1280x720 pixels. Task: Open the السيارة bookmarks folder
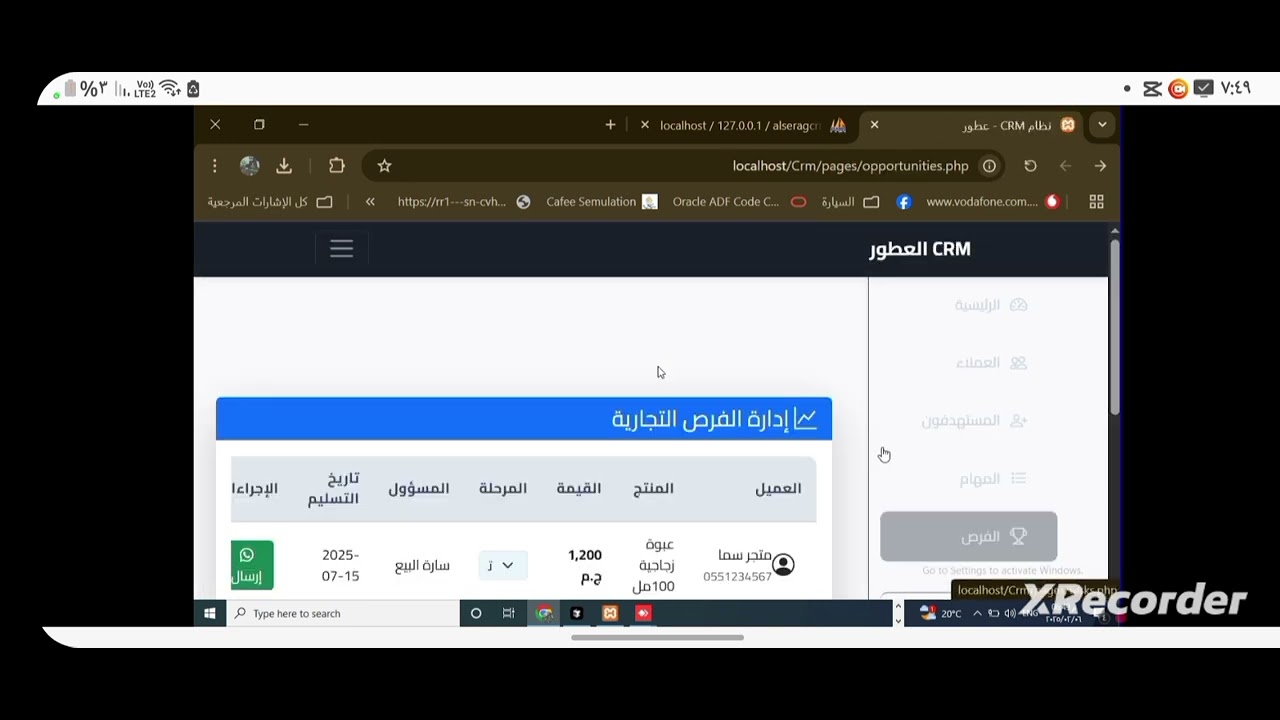[850, 202]
